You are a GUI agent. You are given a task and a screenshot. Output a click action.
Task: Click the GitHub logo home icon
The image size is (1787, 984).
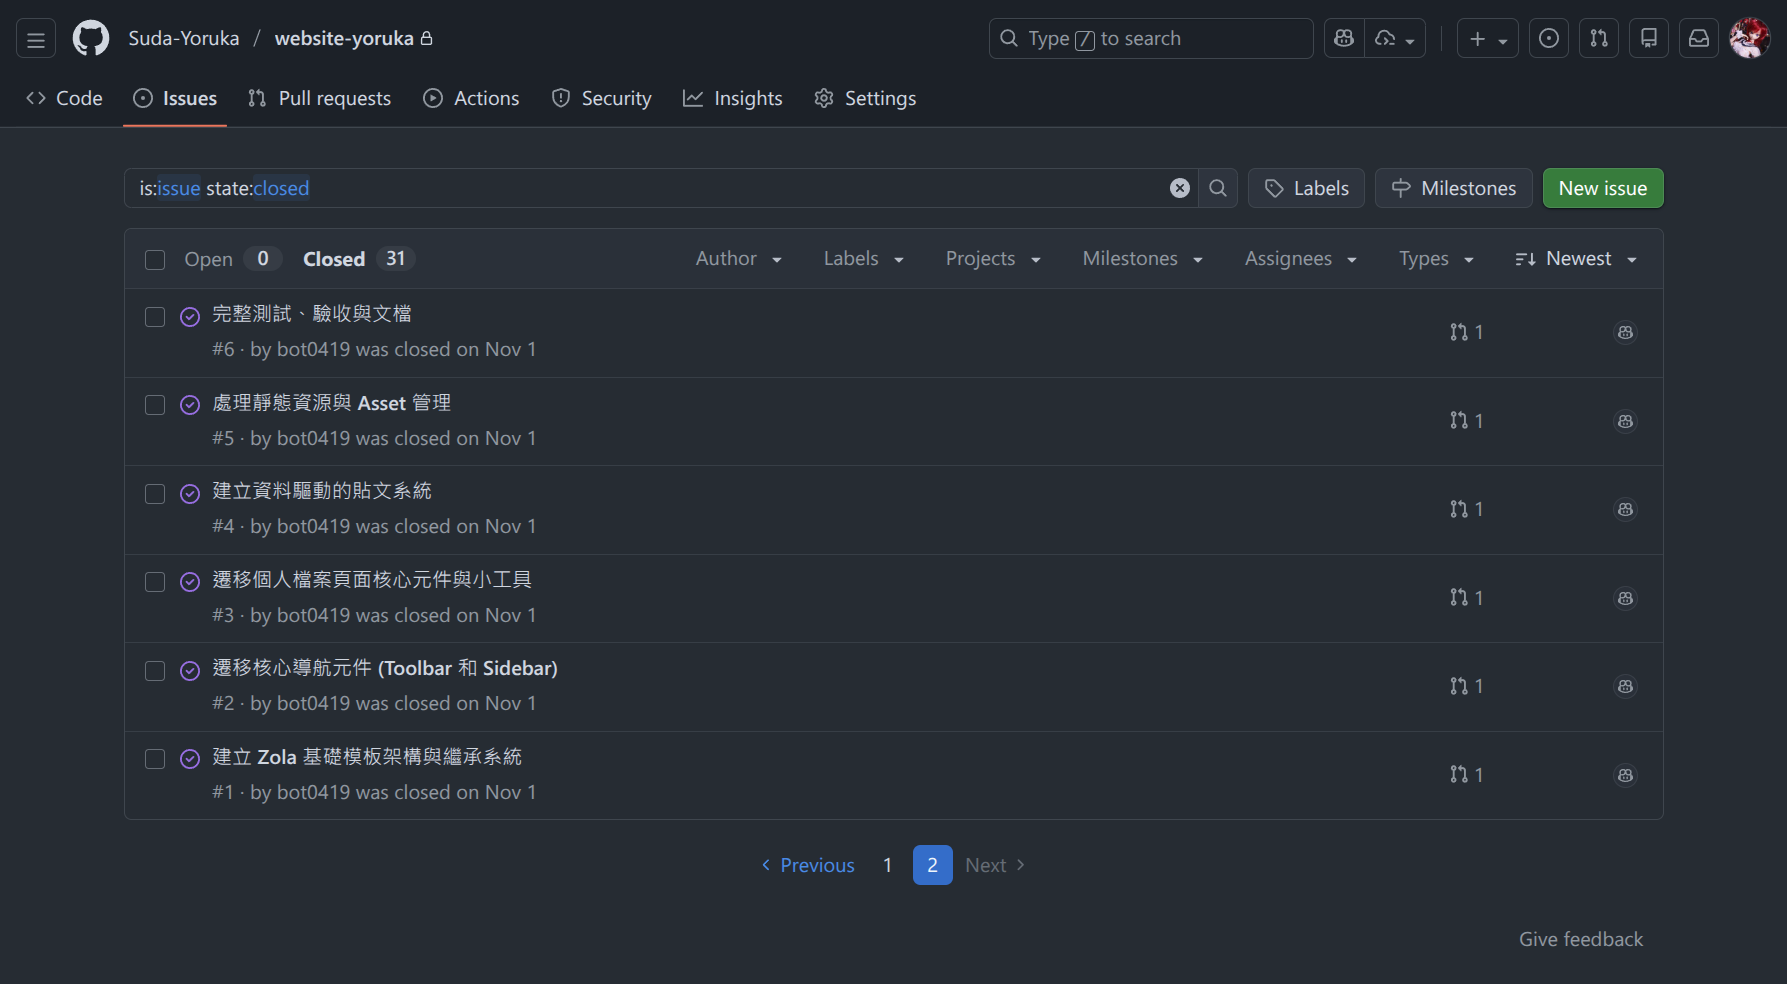pyautogui.click(x=91, y=39)
